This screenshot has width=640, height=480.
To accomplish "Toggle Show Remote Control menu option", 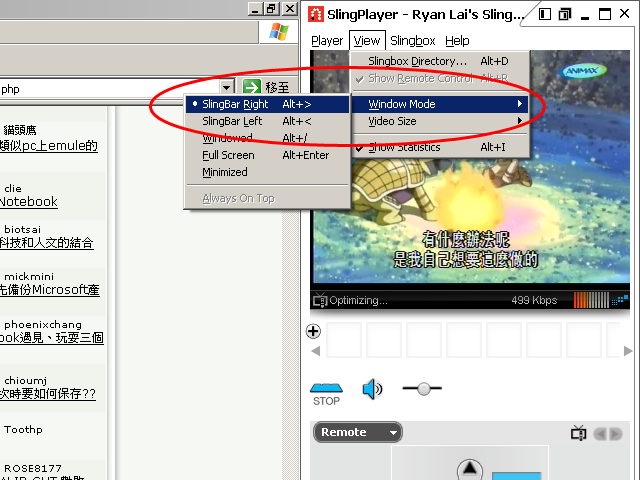I will click(440, 78).
